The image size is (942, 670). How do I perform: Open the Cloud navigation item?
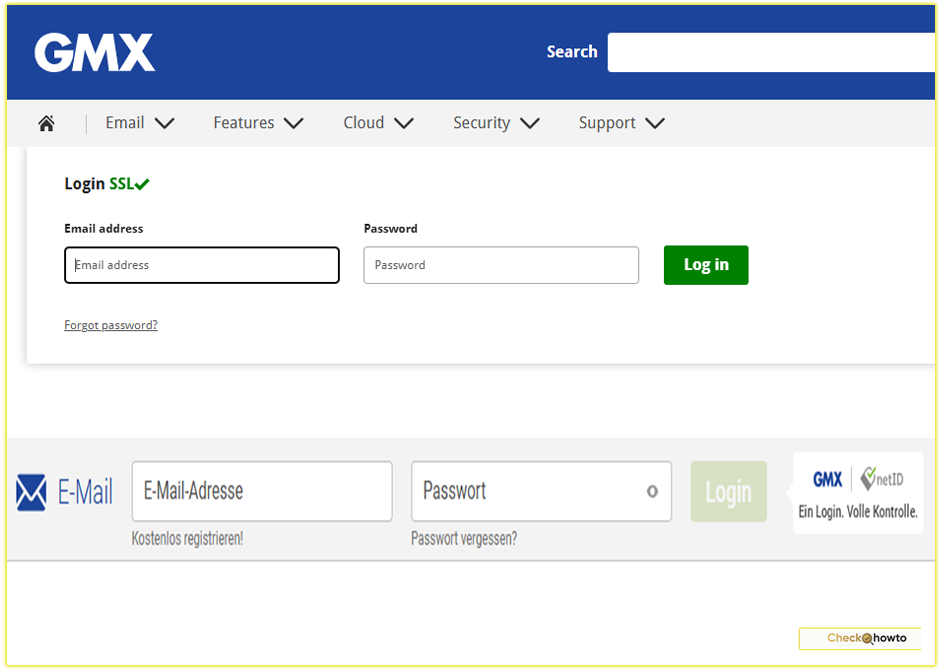click(x=363, y=123)
